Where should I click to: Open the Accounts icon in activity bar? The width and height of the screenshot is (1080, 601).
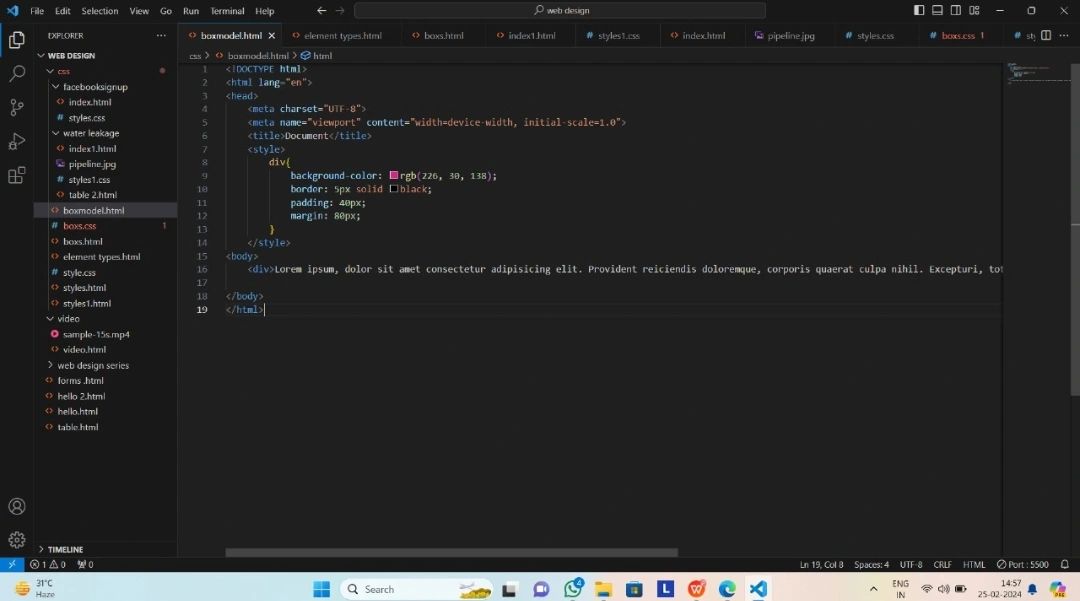pyautogui.click(x=16, y=507)
